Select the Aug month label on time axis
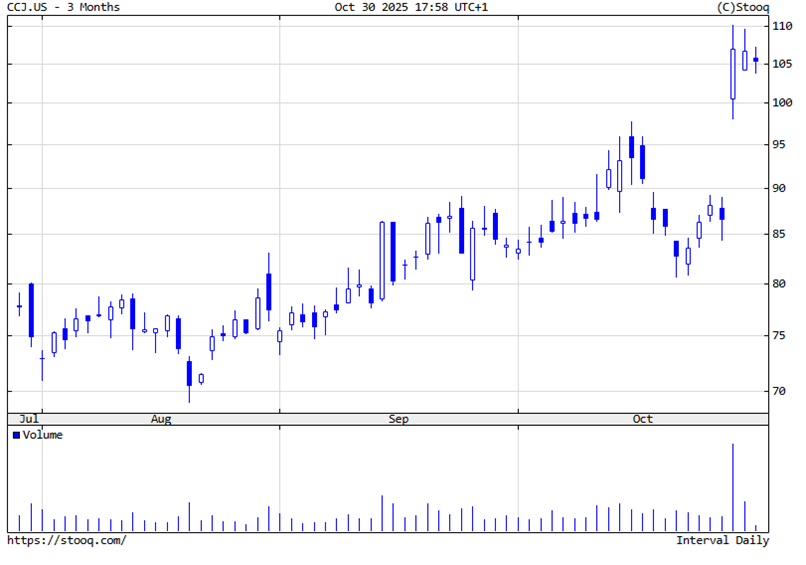The image size is (806, 565). (161, 419)
